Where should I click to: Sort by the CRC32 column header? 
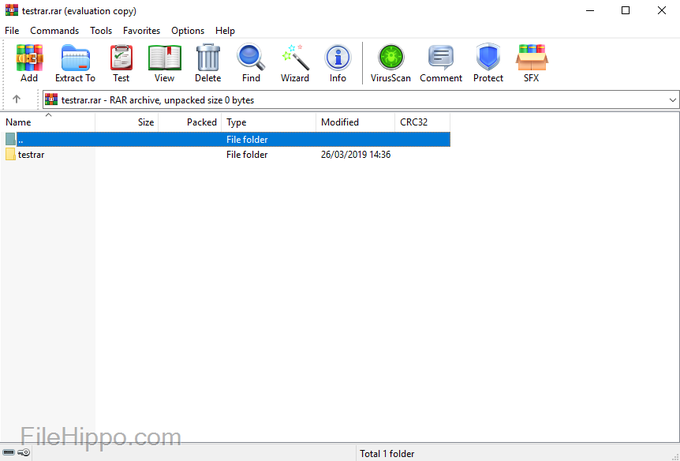(422, 122)
